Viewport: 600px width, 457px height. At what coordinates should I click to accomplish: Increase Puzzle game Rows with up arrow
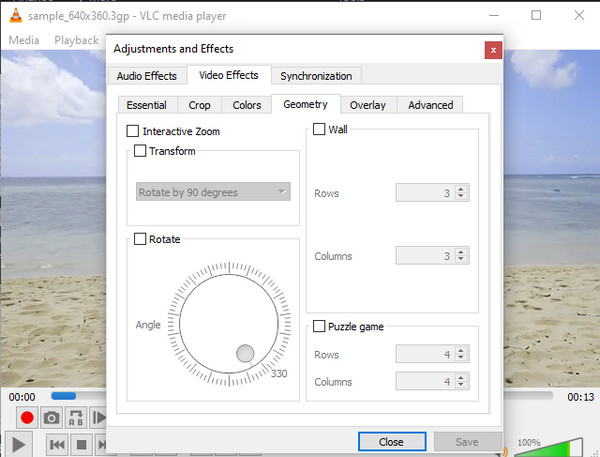click(461, 350)
